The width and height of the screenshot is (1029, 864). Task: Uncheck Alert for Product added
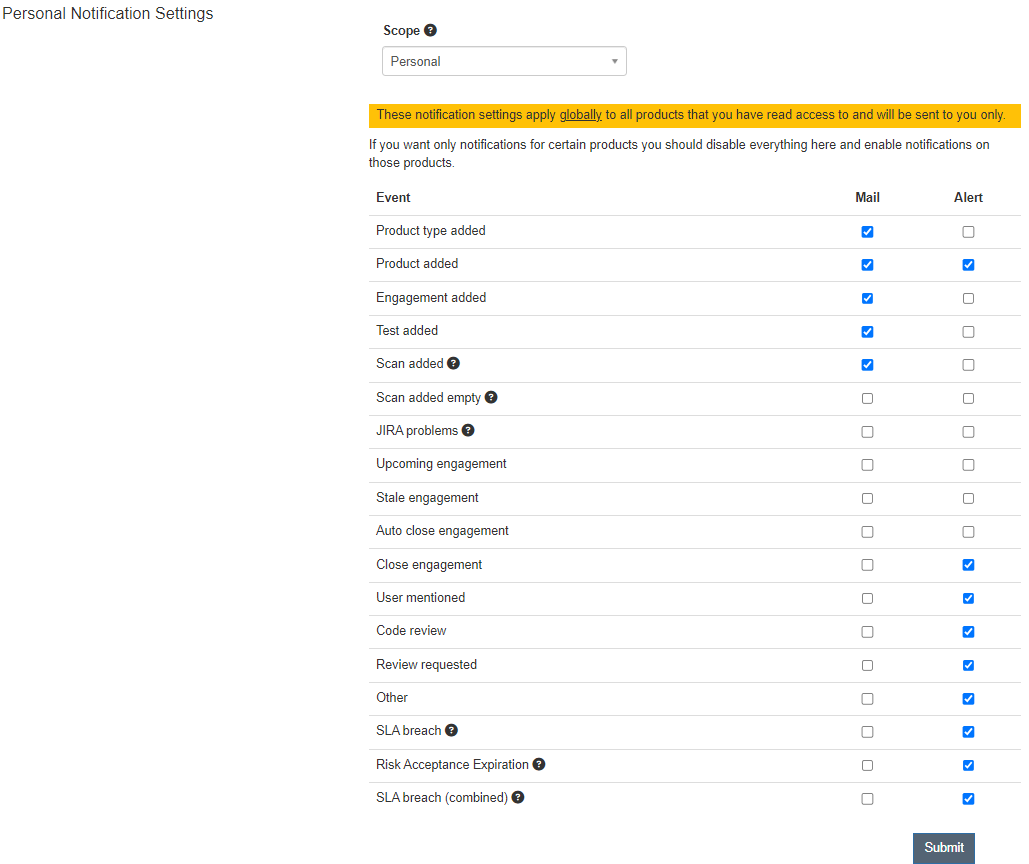coord(968,265)
